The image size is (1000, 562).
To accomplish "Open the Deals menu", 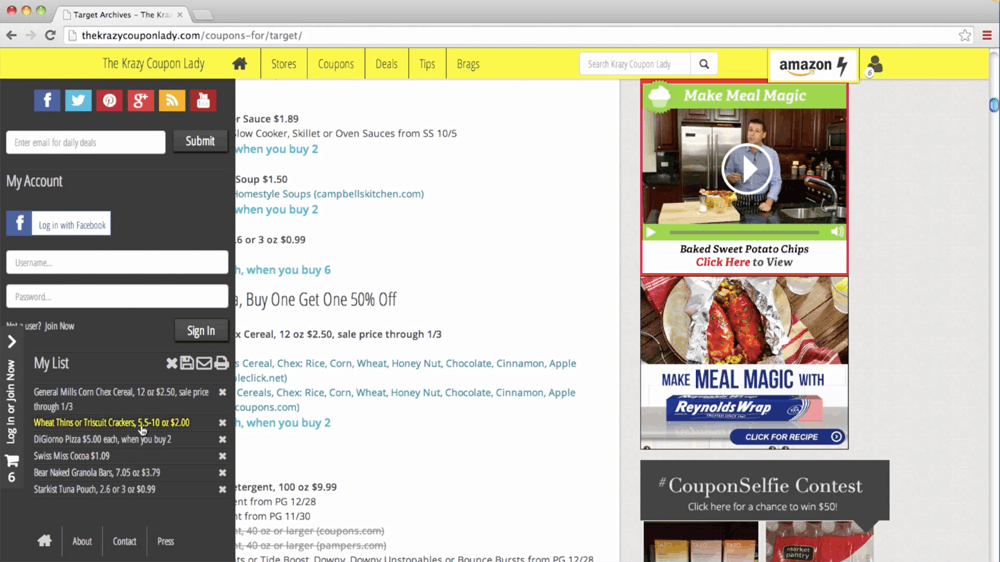I will click(386, 64).
